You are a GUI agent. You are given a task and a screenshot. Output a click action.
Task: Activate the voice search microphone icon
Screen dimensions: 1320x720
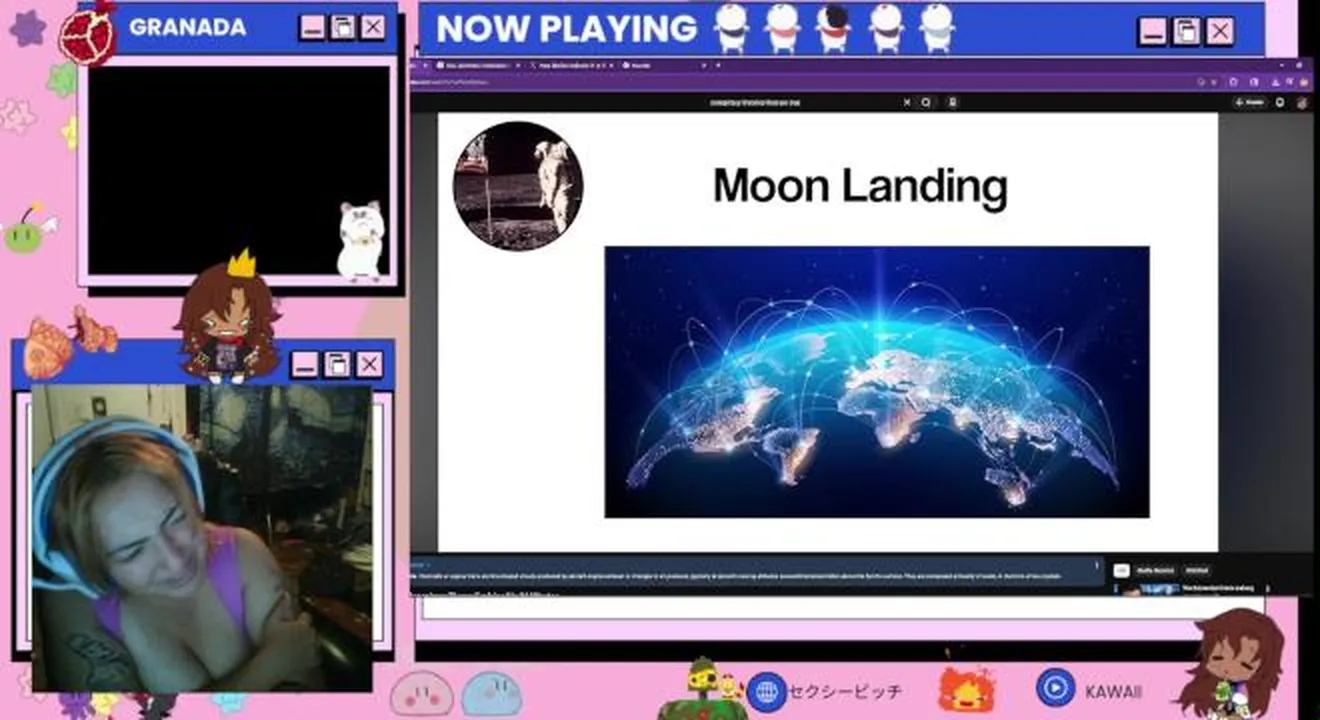tap(953, 102)
